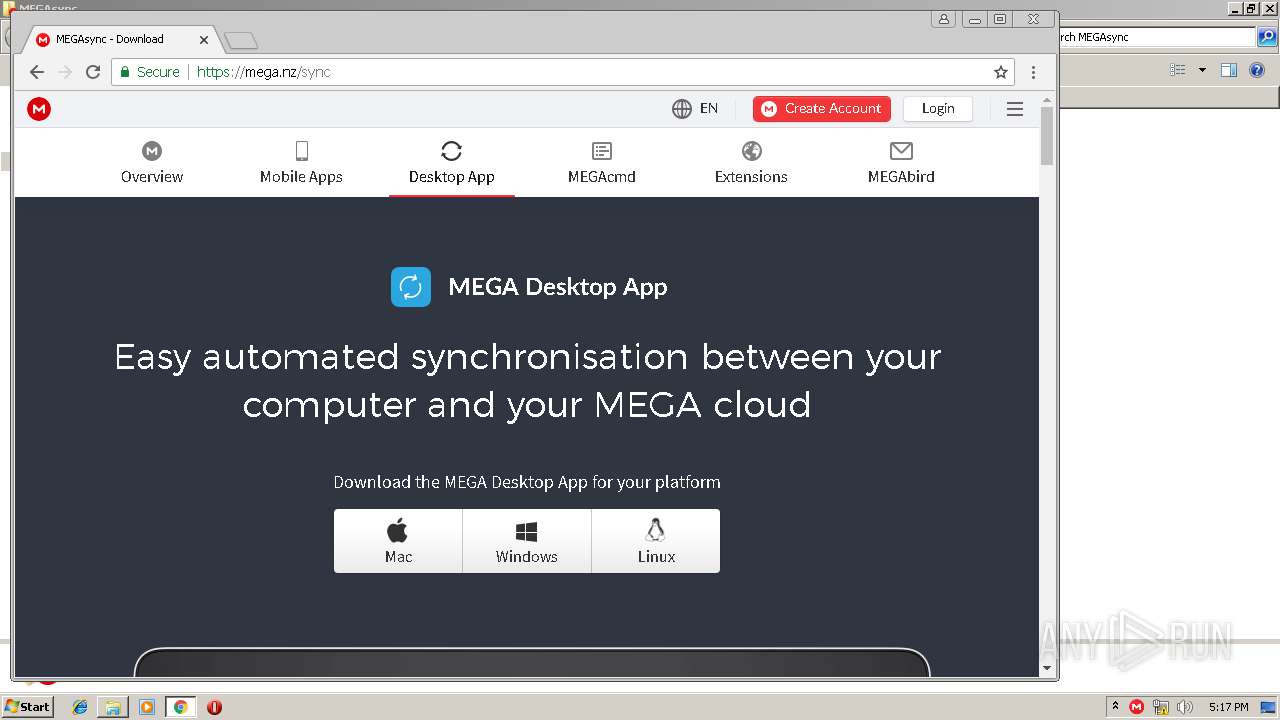Select the Desktop App tab label
Image resolution: width=1280 pixels, height=720 pixels.
(452, 177)
